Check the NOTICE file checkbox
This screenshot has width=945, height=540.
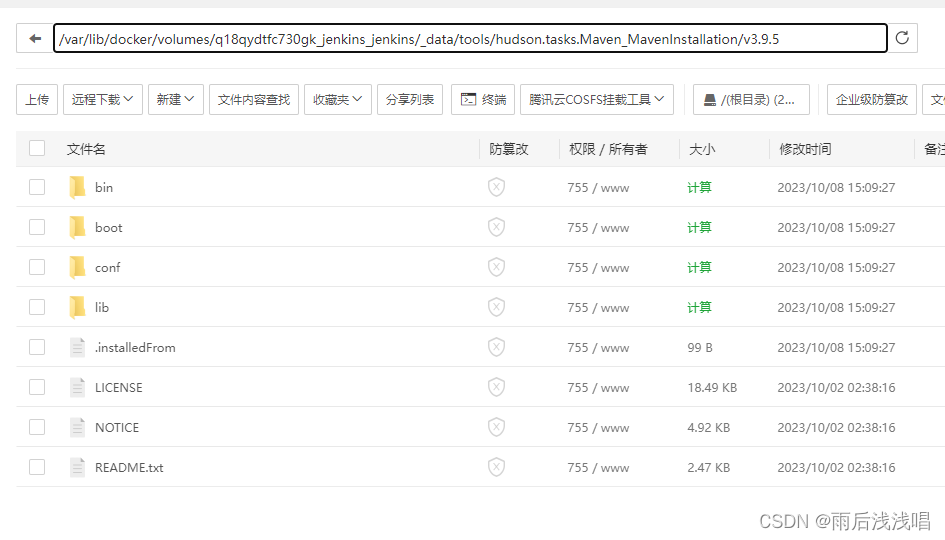point(37,427)
